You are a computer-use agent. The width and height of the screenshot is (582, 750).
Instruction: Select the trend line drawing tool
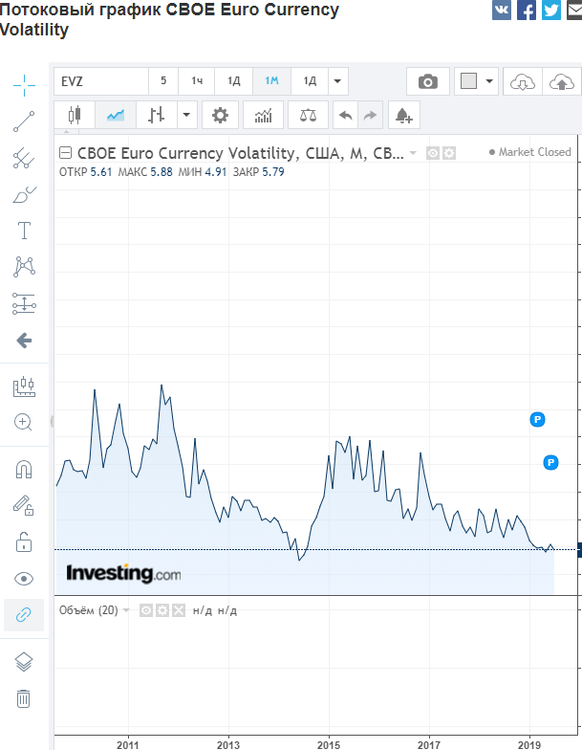click(x=24, y=121)
